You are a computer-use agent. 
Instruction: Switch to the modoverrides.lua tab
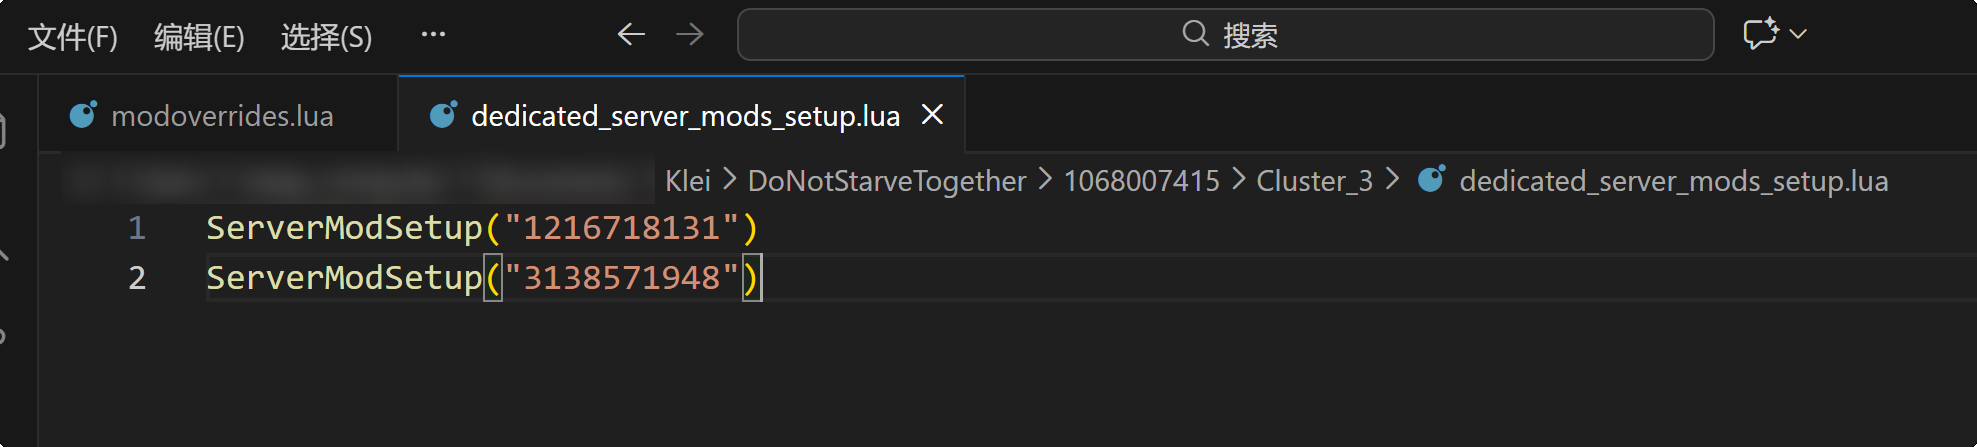222,116
